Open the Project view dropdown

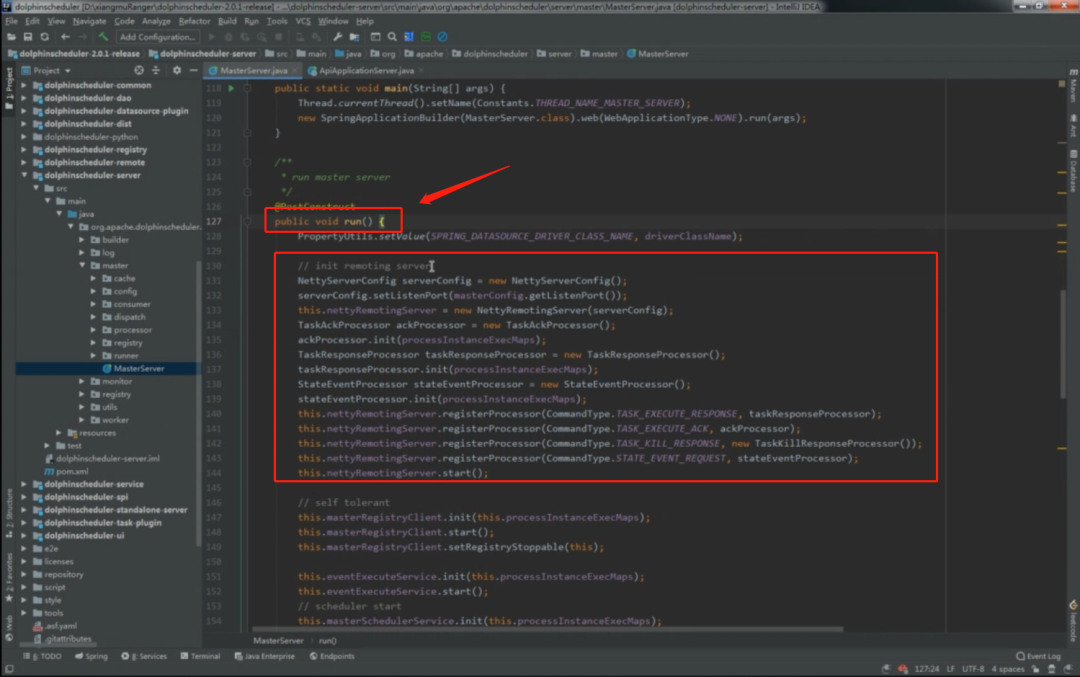coord(46,70)
